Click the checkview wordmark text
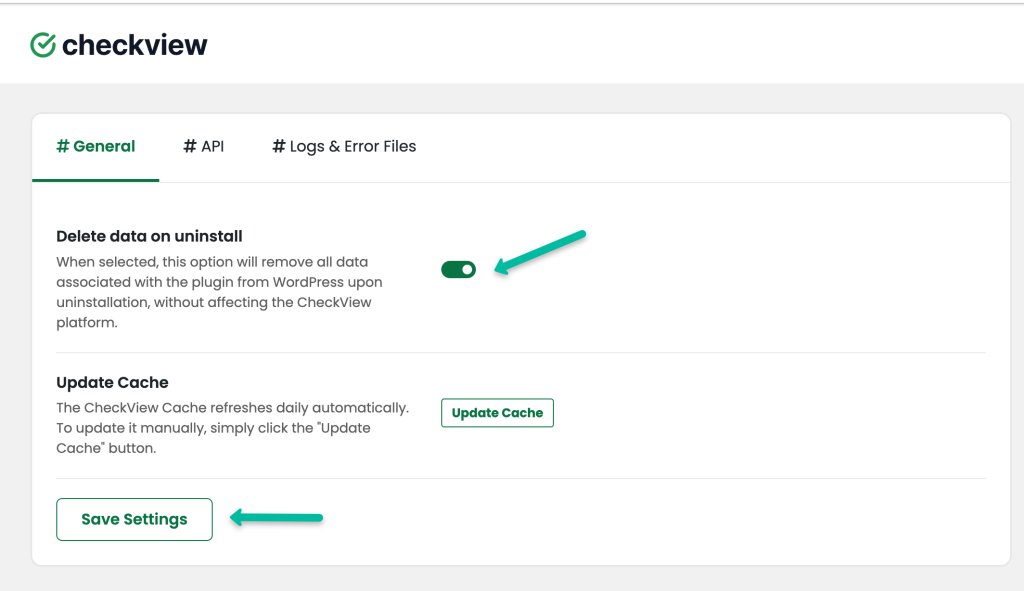 [135, 45]
